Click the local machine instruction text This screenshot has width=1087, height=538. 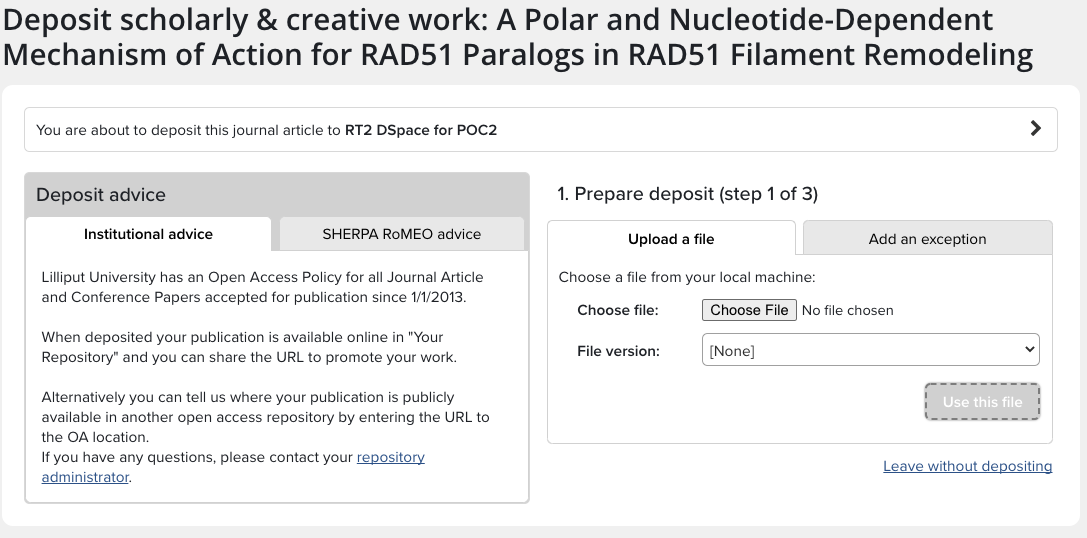point(687,277)
